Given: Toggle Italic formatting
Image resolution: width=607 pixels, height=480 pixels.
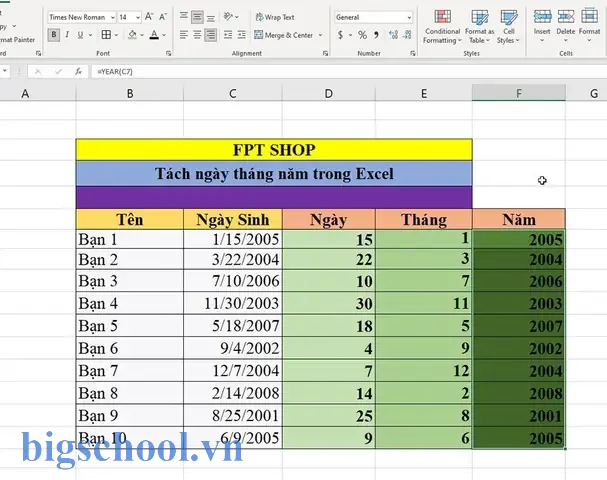Looking at the screenshot, I should point(67,35).
